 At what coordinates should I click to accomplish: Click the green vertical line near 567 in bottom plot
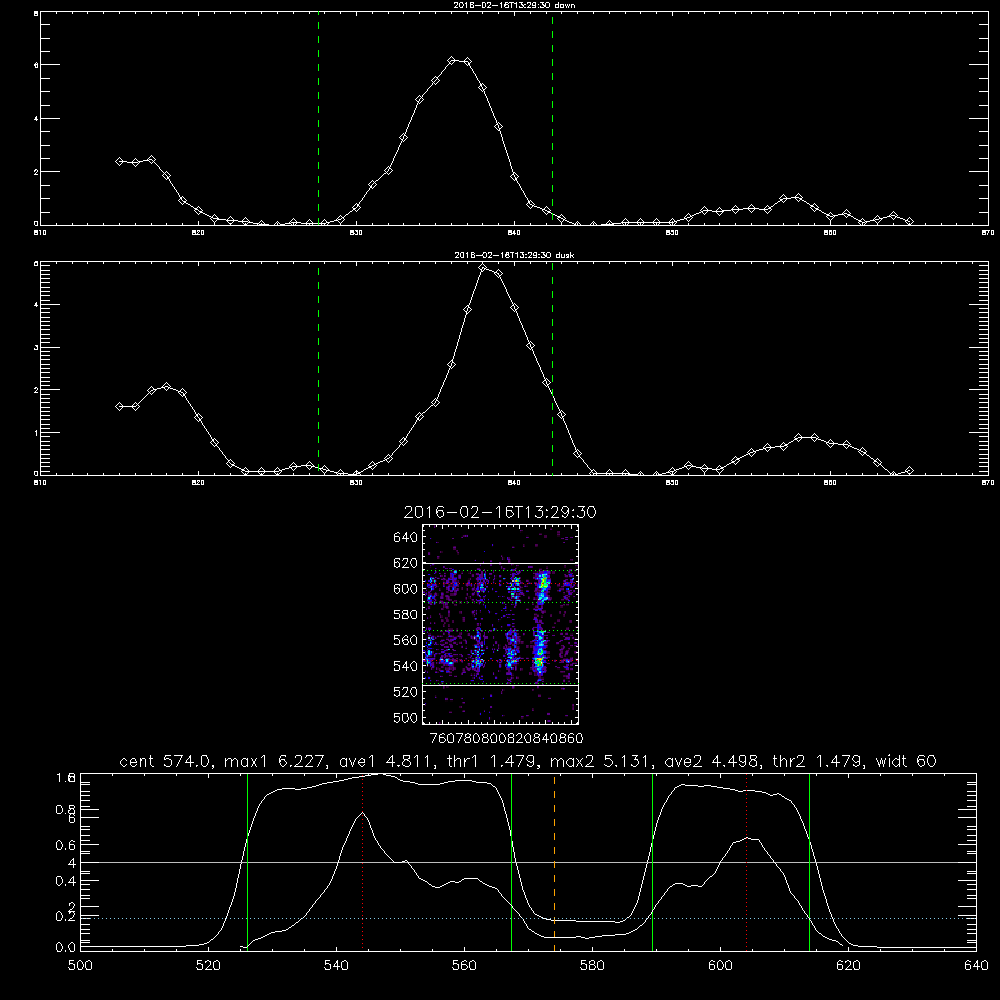tap(511, 861)
